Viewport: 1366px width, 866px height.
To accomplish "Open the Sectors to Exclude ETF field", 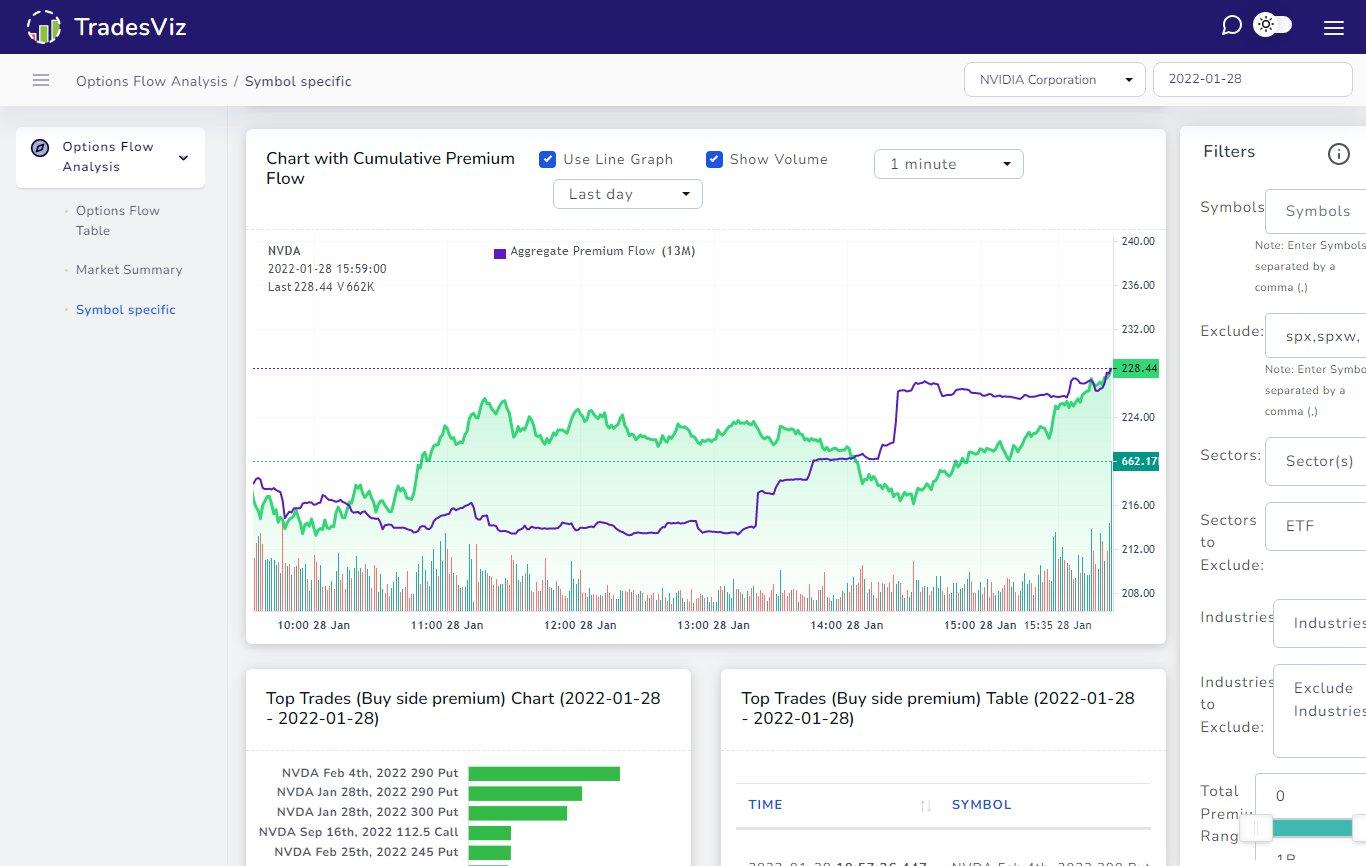I will (1316, 526).
